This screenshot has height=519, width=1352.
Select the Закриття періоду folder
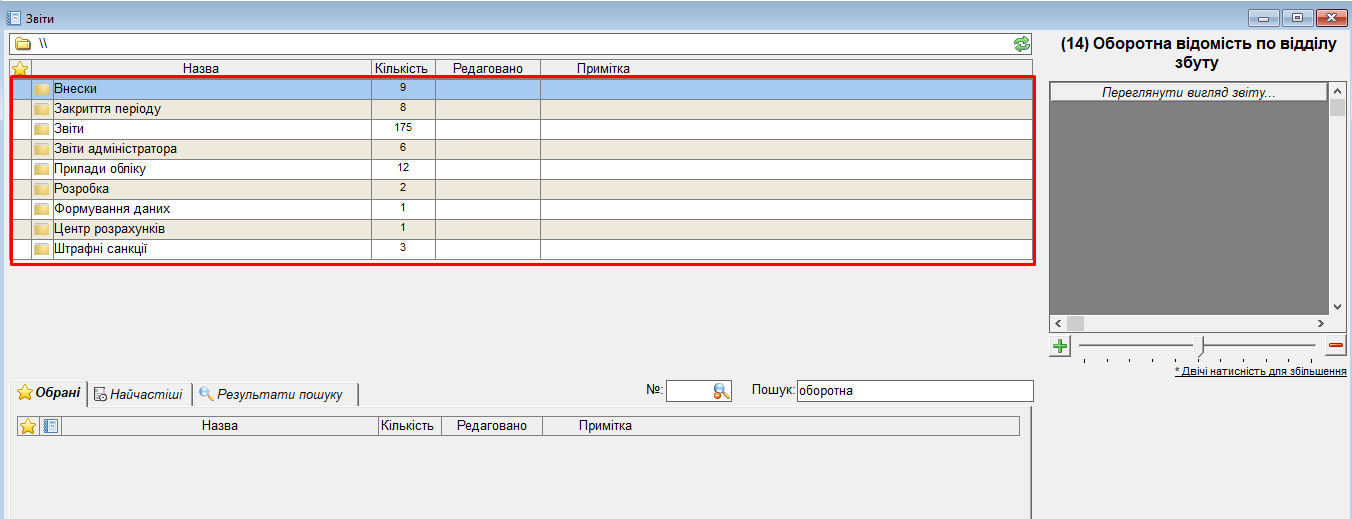point(107,109)
